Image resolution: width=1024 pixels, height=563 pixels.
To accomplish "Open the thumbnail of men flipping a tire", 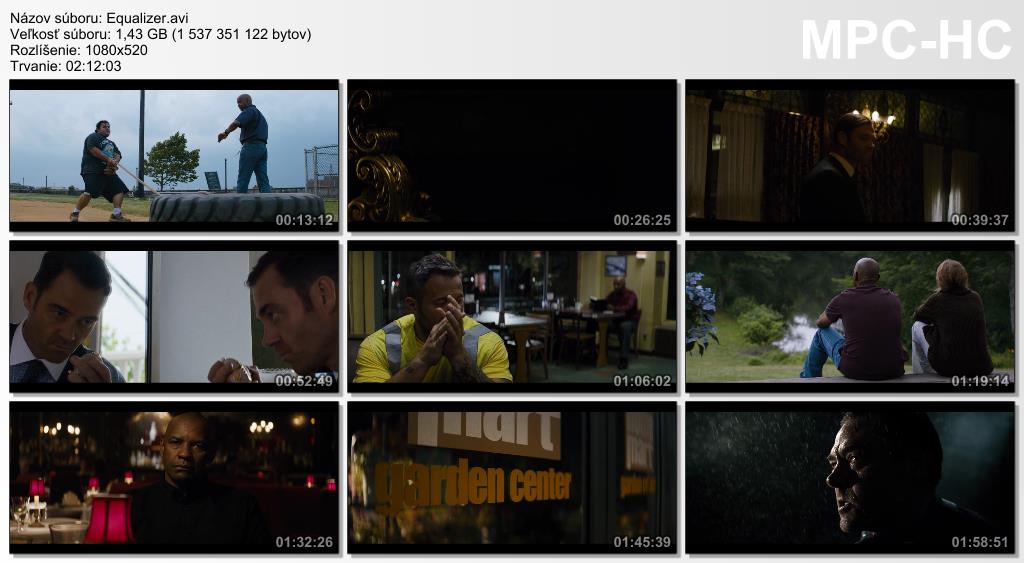I will [174, 155].
